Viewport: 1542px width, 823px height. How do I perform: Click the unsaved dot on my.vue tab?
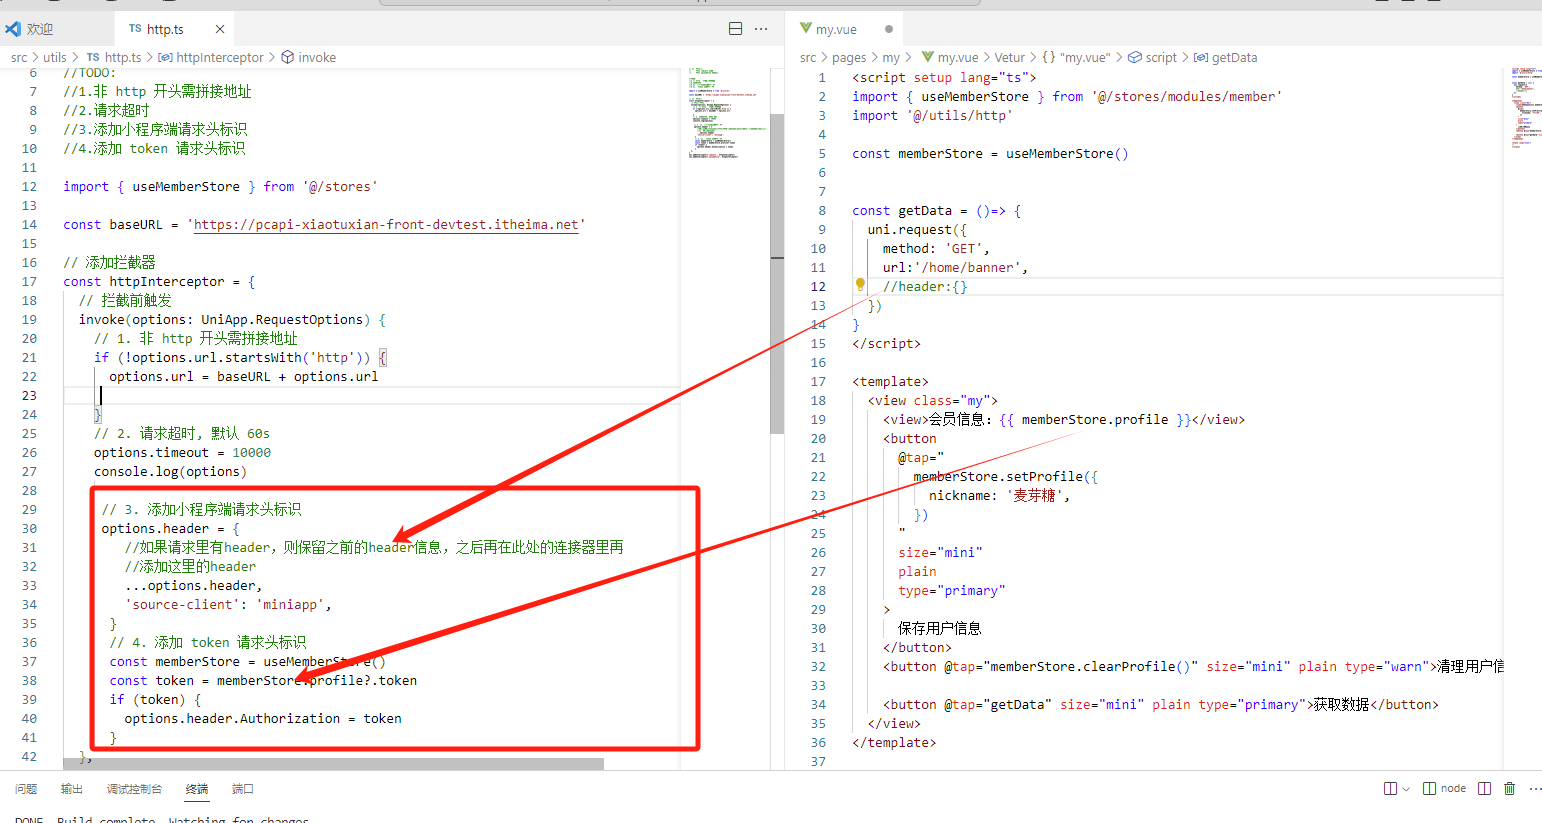[x=888, y=29]
